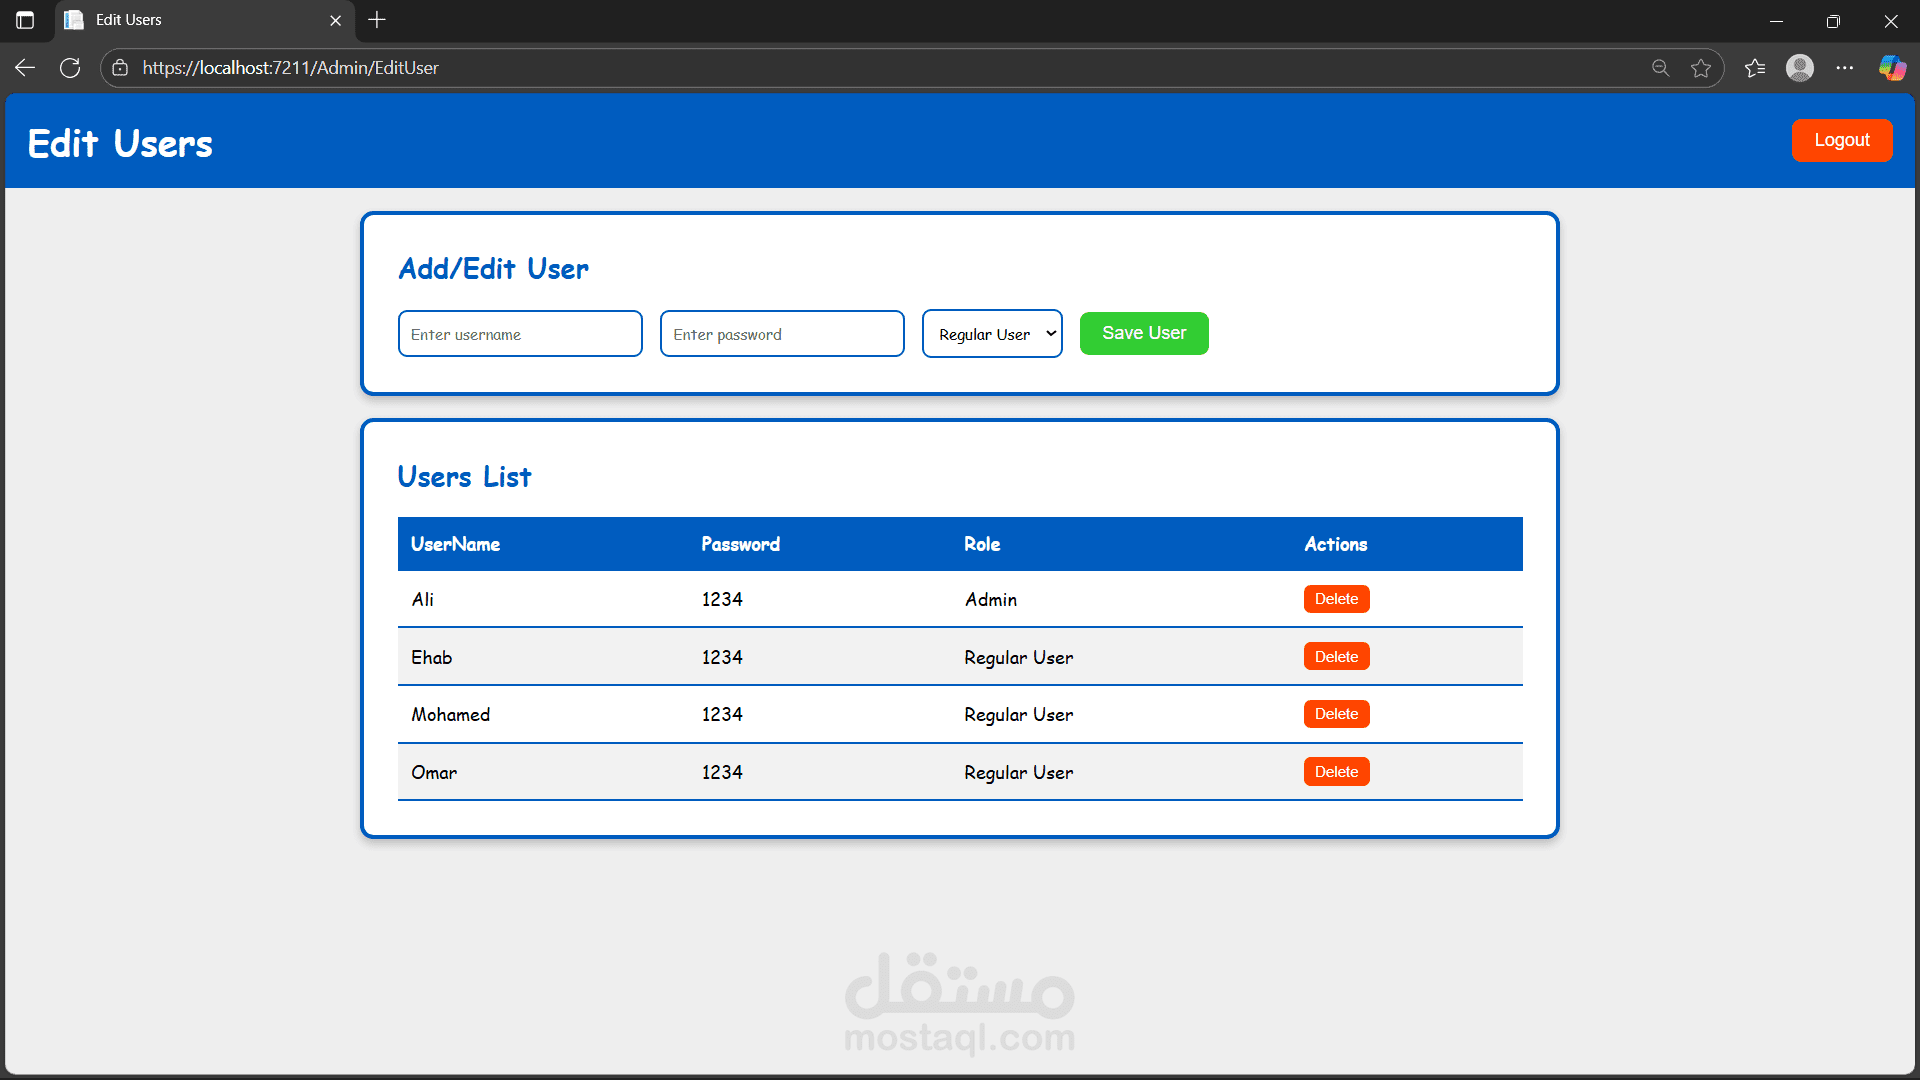Viewport: 1920px width, 1080px height.
Task: Reload the Edit Users page
Action: click(x=70, y=68)
